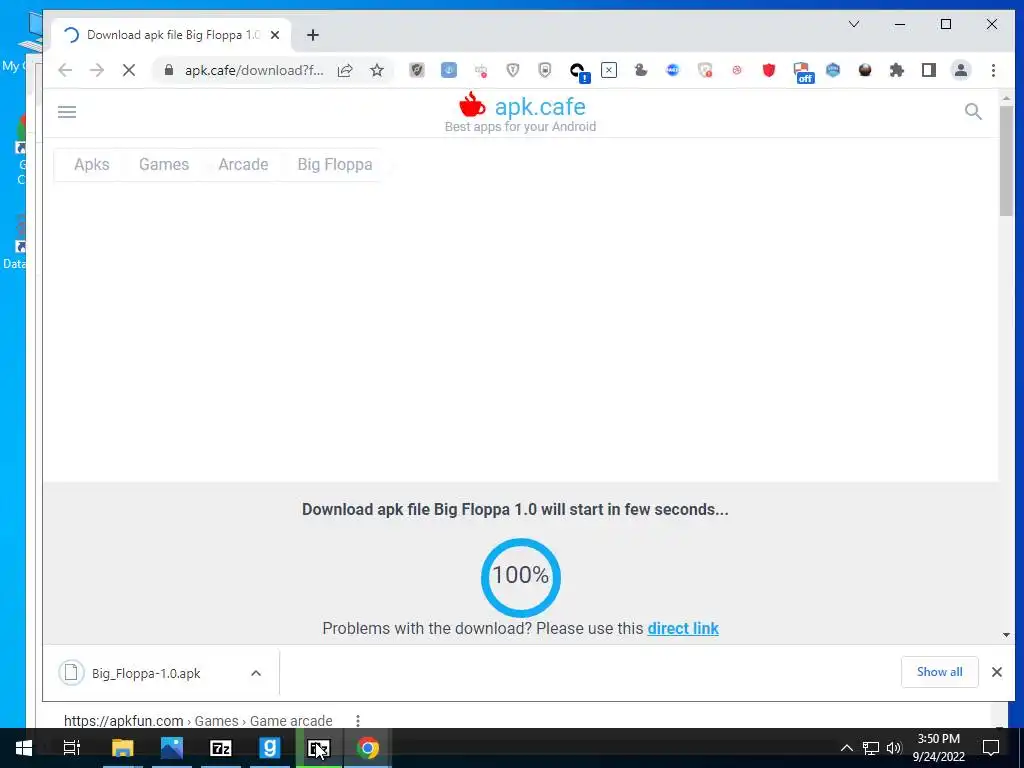The width and height of the screenshot is (1024, 768).
Task: Stop loading the page
Action: [129, 70]
